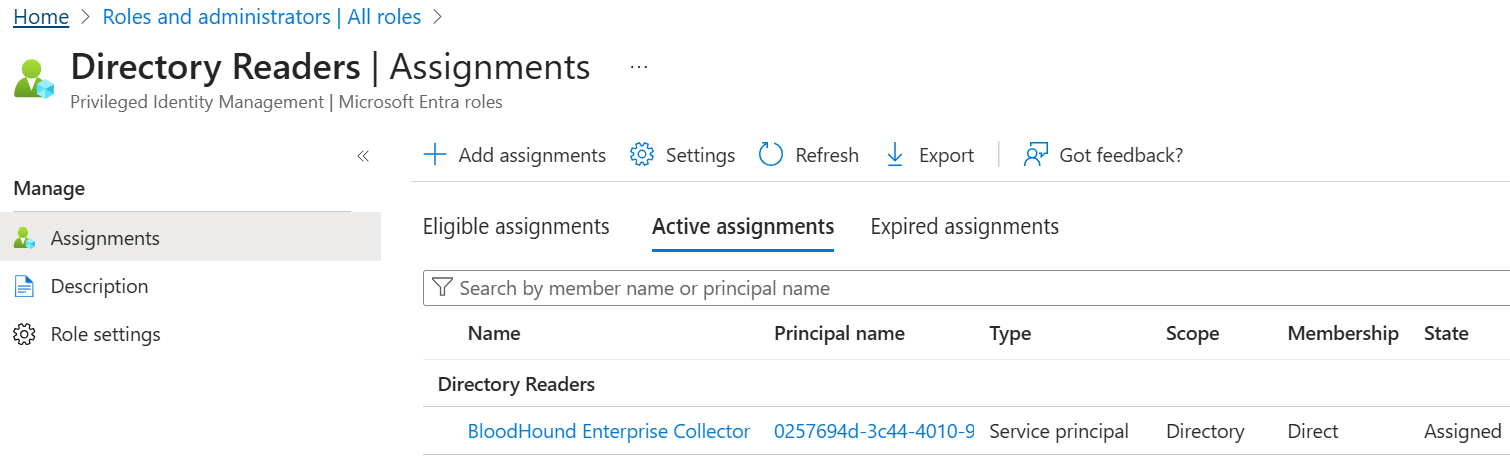
Task: Click the Assigned state cell
Action: click(x=1463, y=432)
